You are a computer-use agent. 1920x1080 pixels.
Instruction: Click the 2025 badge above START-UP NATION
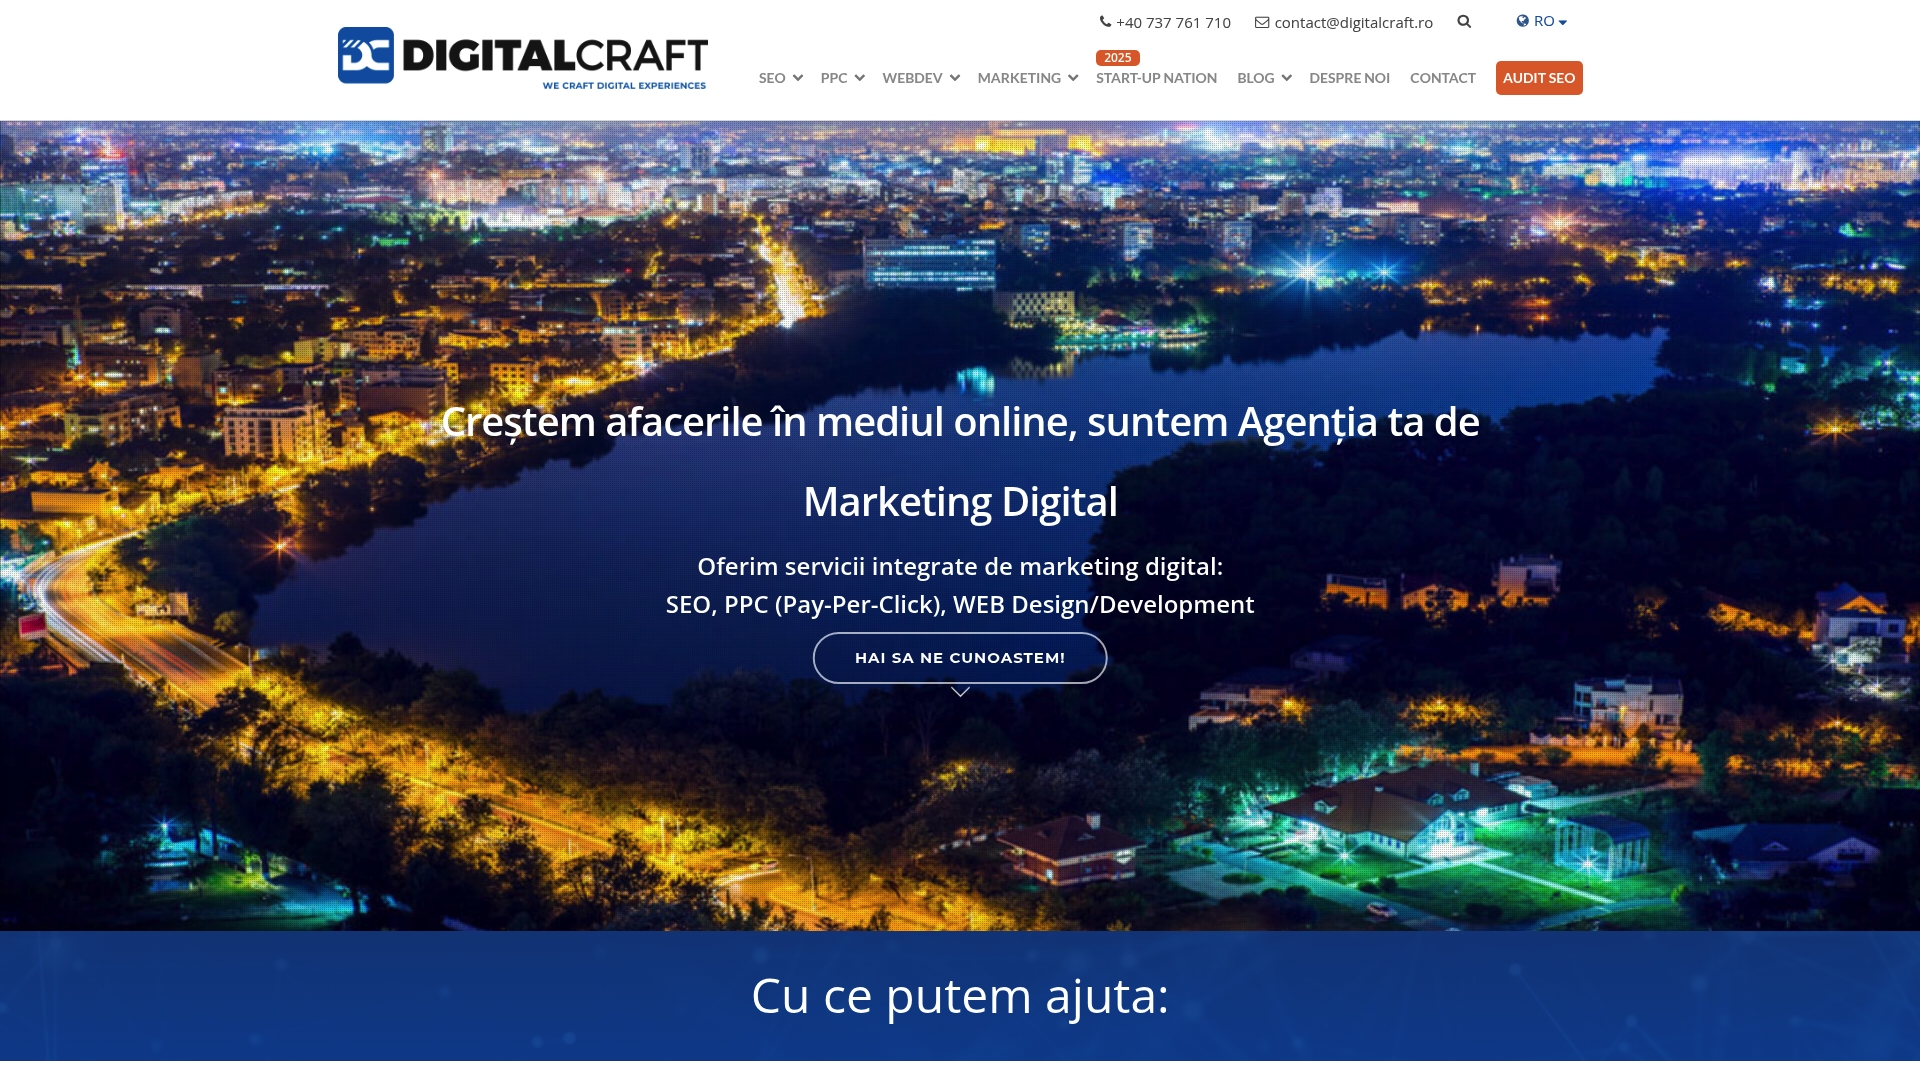click(x=1116, y=57)
